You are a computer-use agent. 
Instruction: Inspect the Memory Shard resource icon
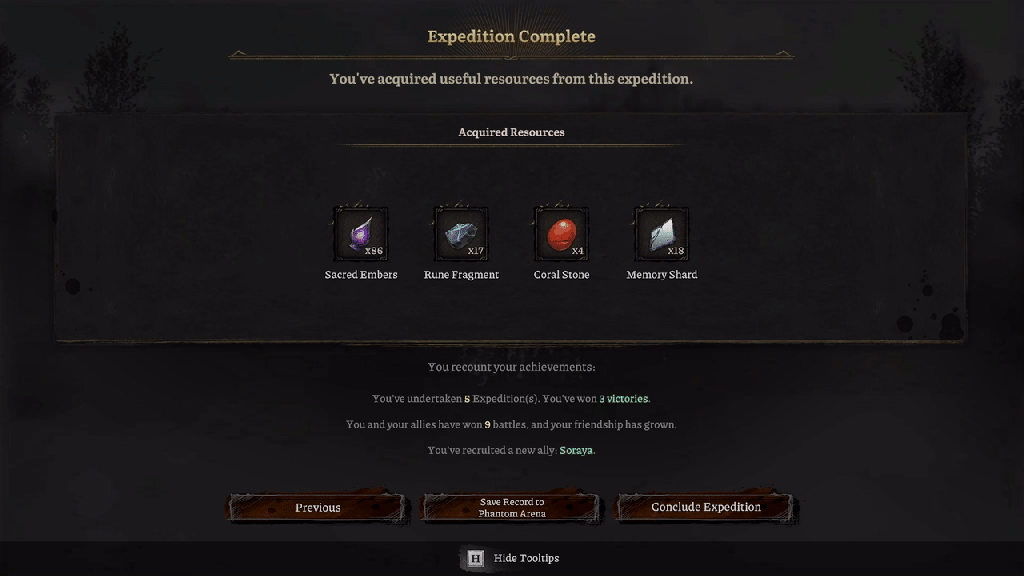(661, 234)
